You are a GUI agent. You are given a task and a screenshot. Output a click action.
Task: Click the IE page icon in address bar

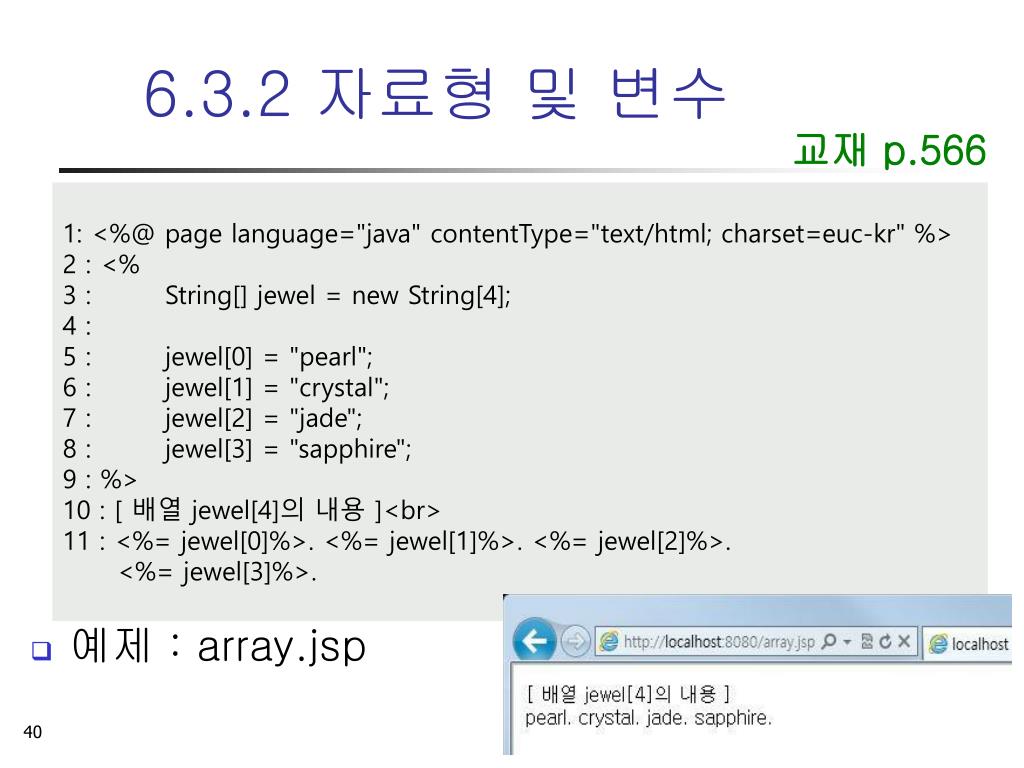click(609, 642)
